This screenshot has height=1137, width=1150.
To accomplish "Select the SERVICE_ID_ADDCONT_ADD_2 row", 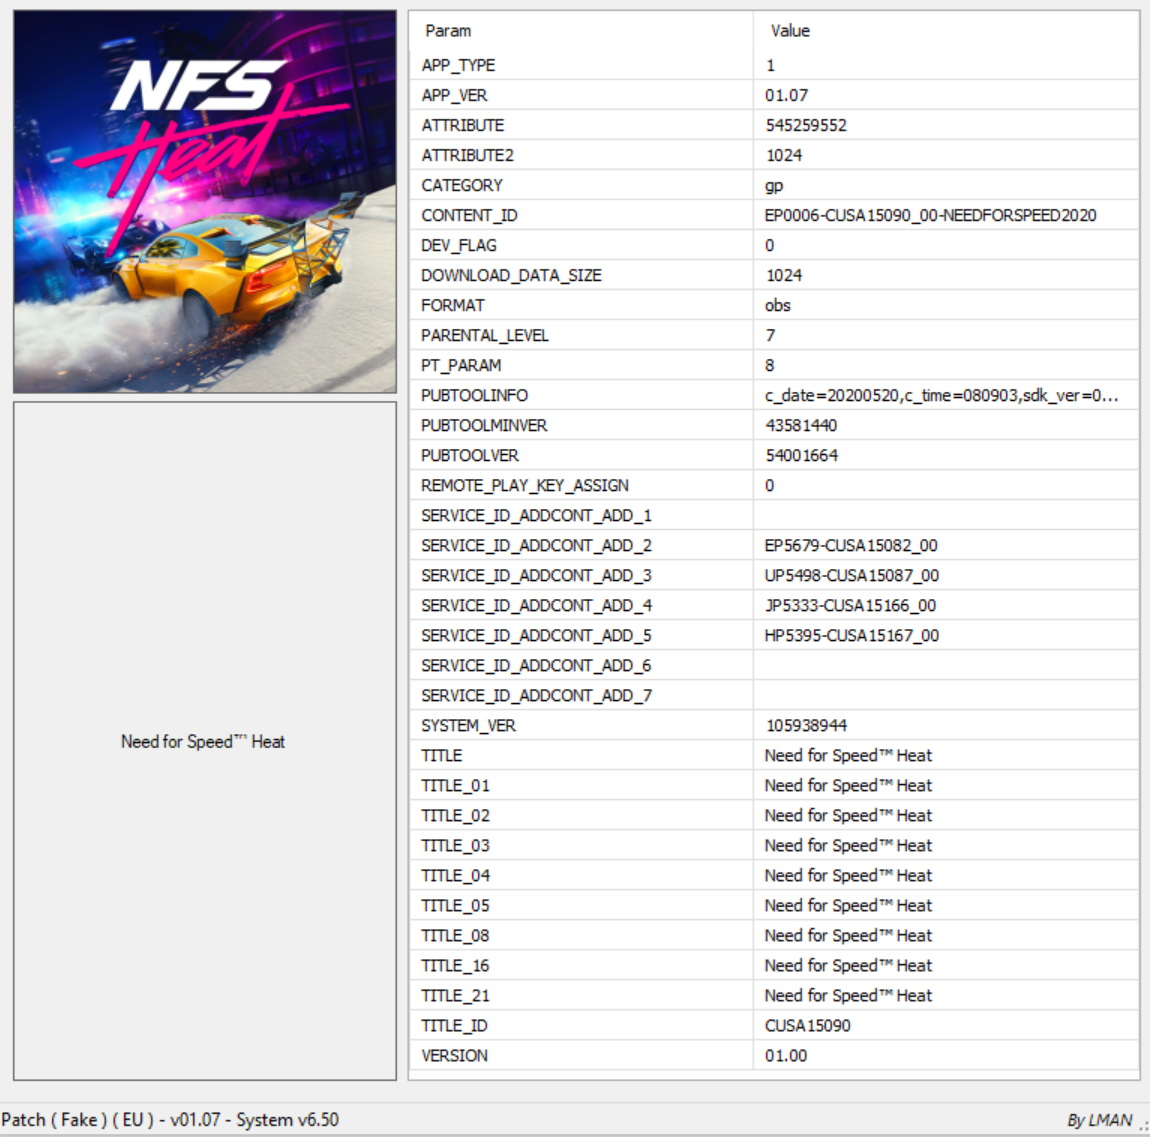I will [x=536, y=545].
